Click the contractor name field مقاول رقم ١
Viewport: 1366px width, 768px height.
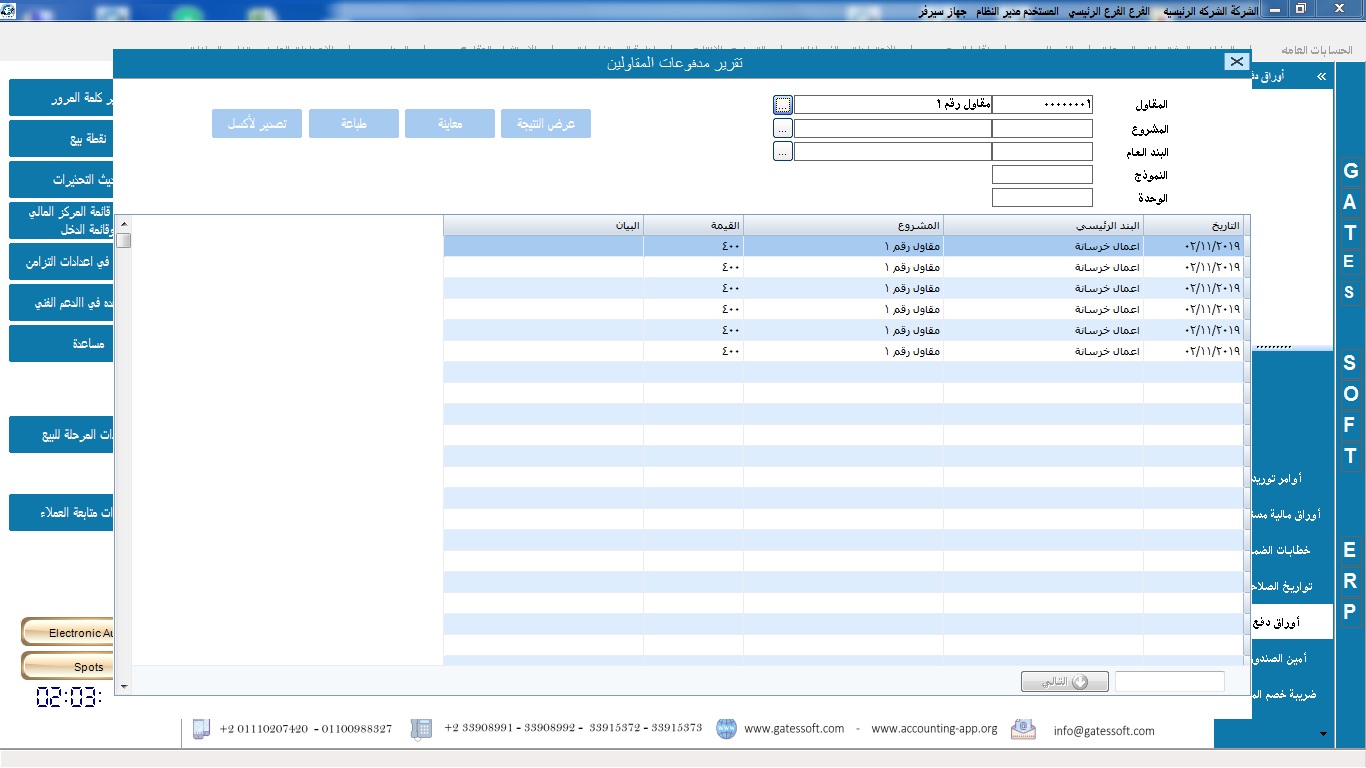[893, 104]
